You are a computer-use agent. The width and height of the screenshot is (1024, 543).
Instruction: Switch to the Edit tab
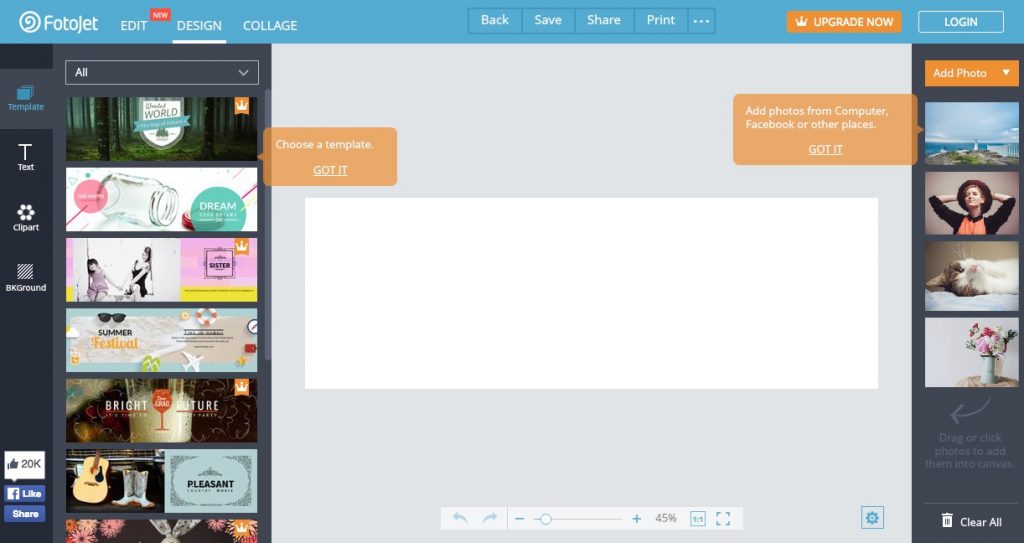(x=133, y=25)
